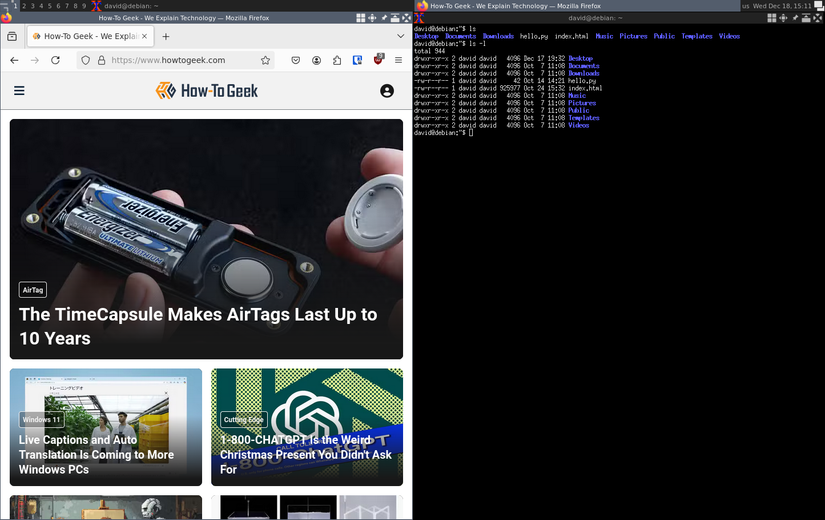Click 'Pictures' in first ls output
Image resolution: width=825 pixels, height=520 pixels.
click(633, 36)
